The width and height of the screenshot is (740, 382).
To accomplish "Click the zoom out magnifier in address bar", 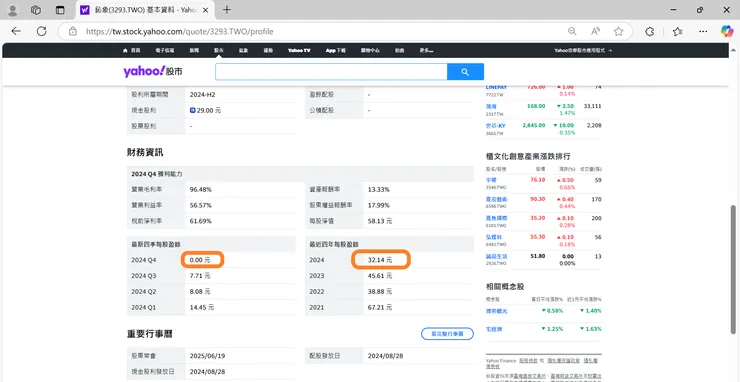I will click(572, 32).
